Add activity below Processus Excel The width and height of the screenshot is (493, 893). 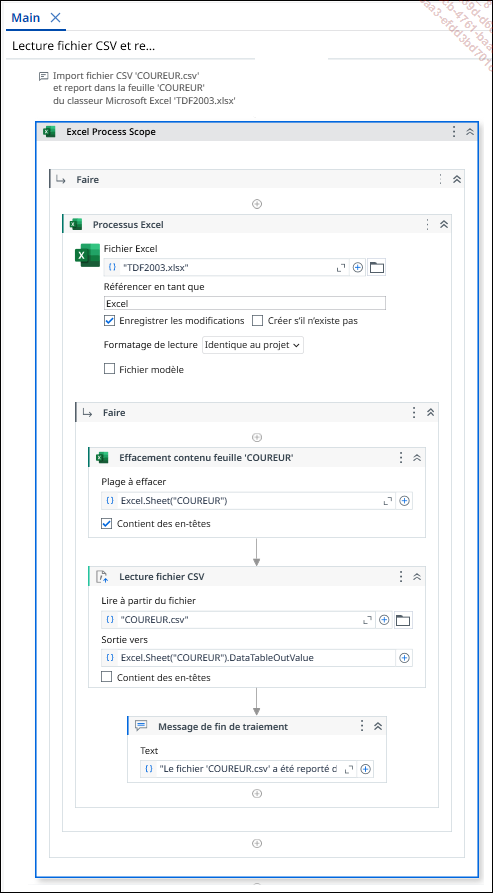point(257,843)
